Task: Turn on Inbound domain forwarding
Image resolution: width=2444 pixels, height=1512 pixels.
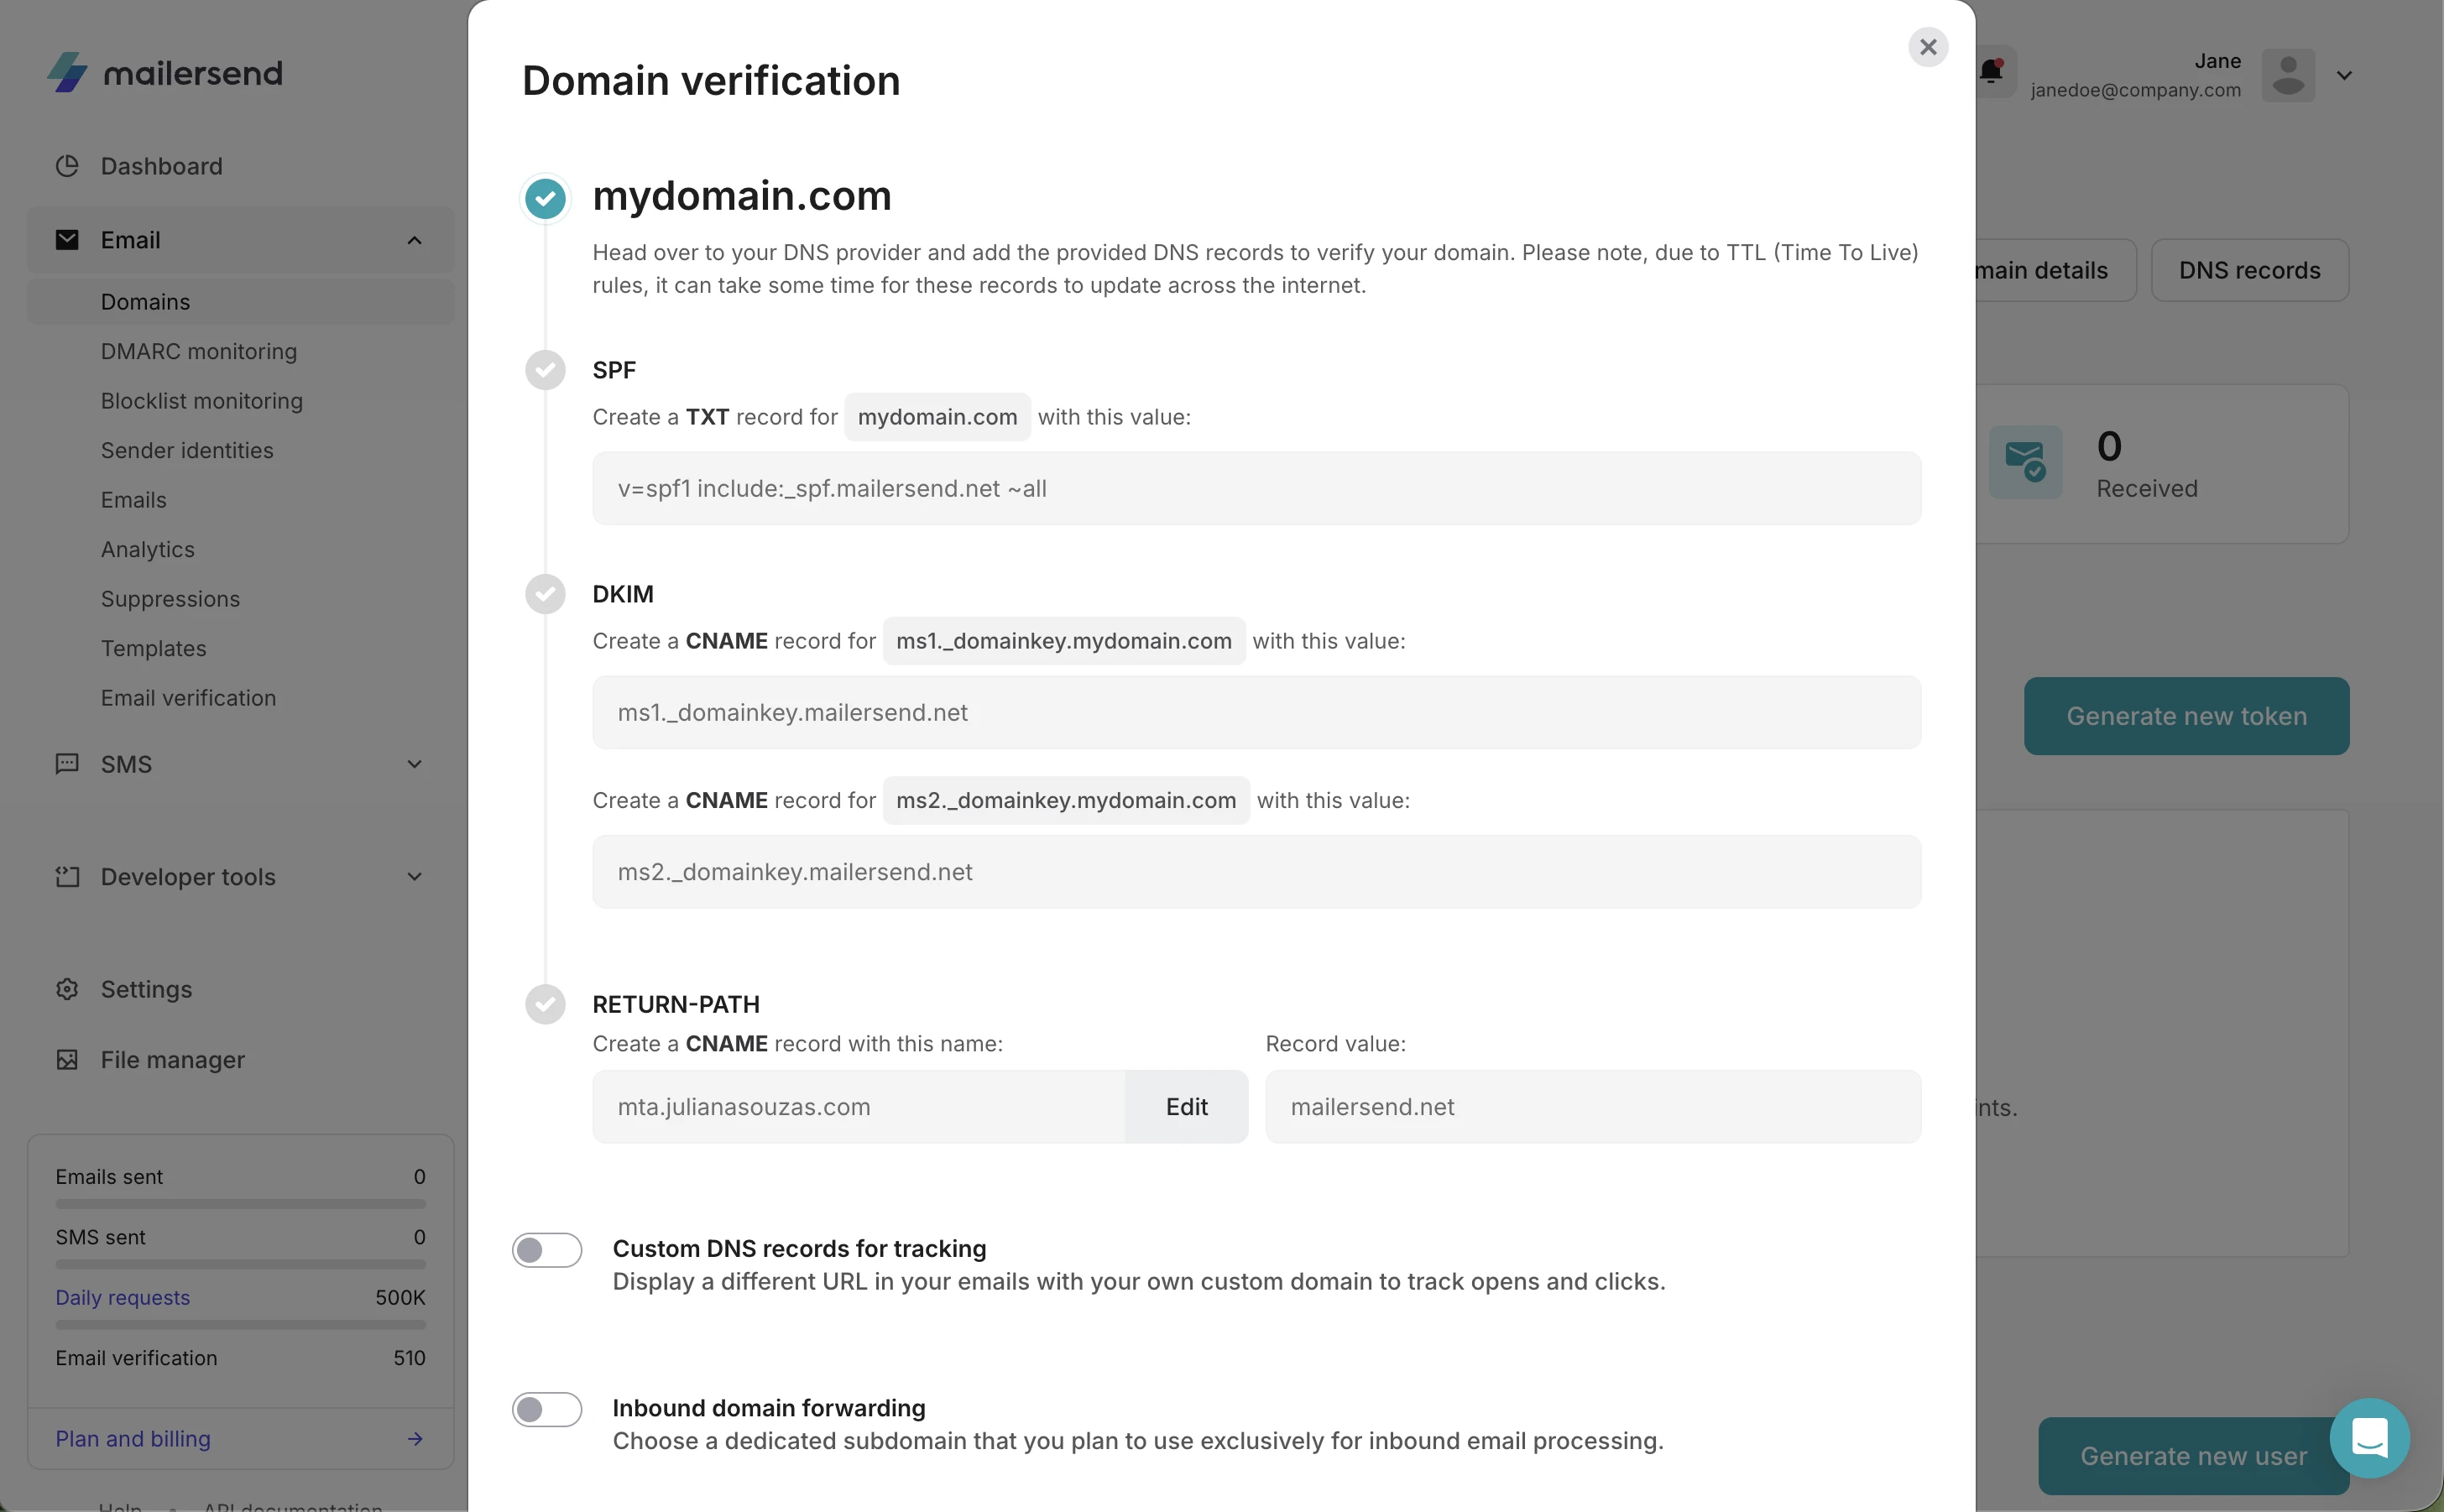Action: [547, 1410]
